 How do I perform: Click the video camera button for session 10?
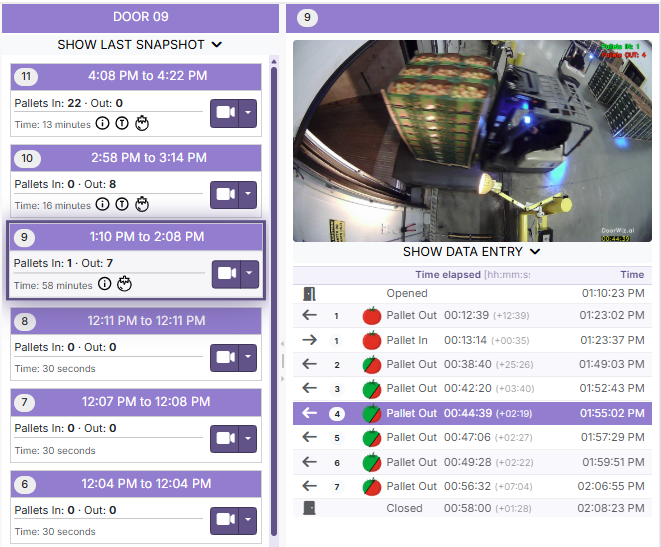(x=225, y=195)
